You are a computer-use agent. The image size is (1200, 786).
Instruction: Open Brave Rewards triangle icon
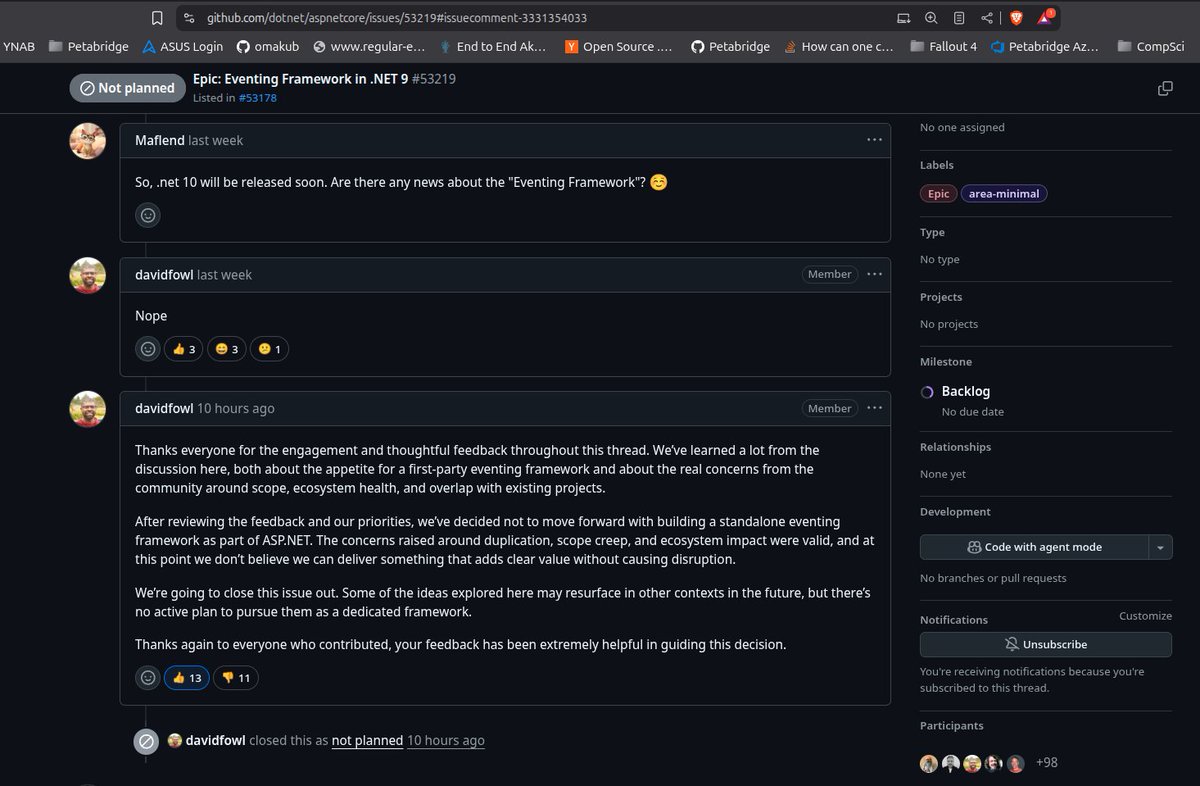[x=1045, y=17]
